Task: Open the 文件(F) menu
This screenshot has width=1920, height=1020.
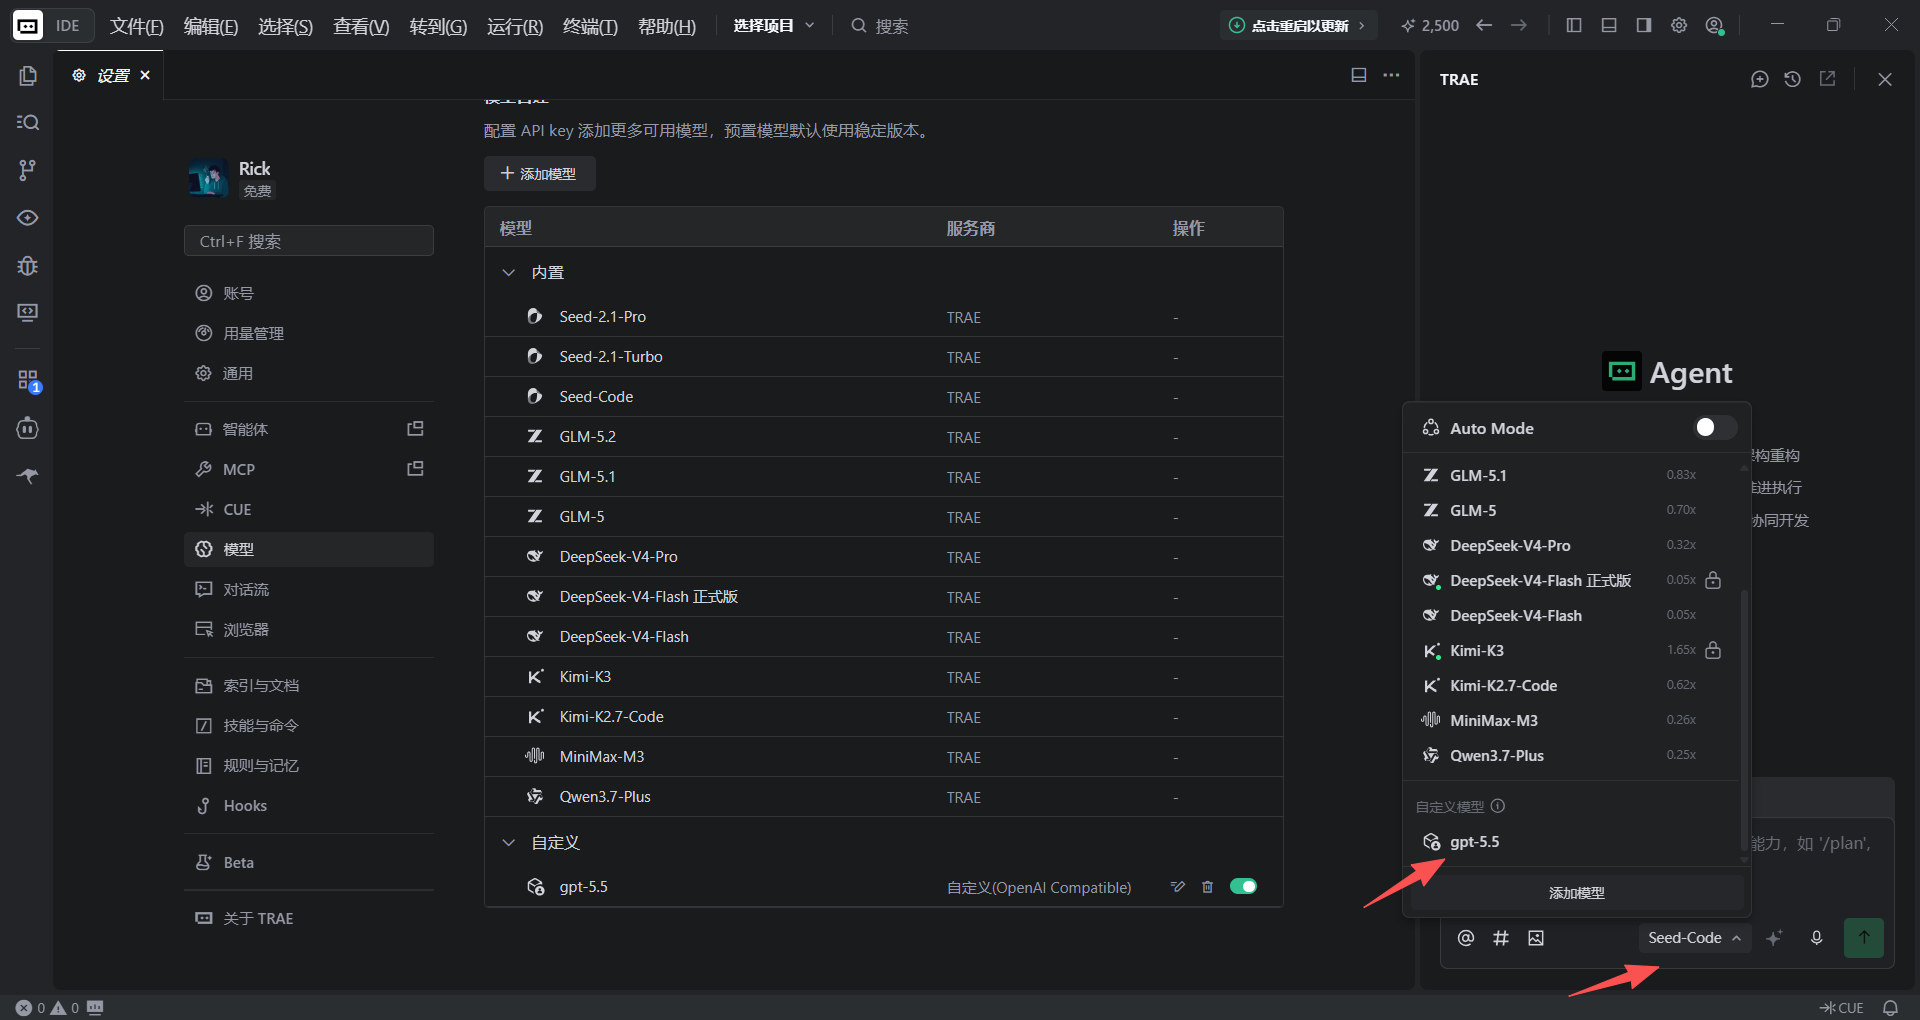Action: tap(137, 26)
